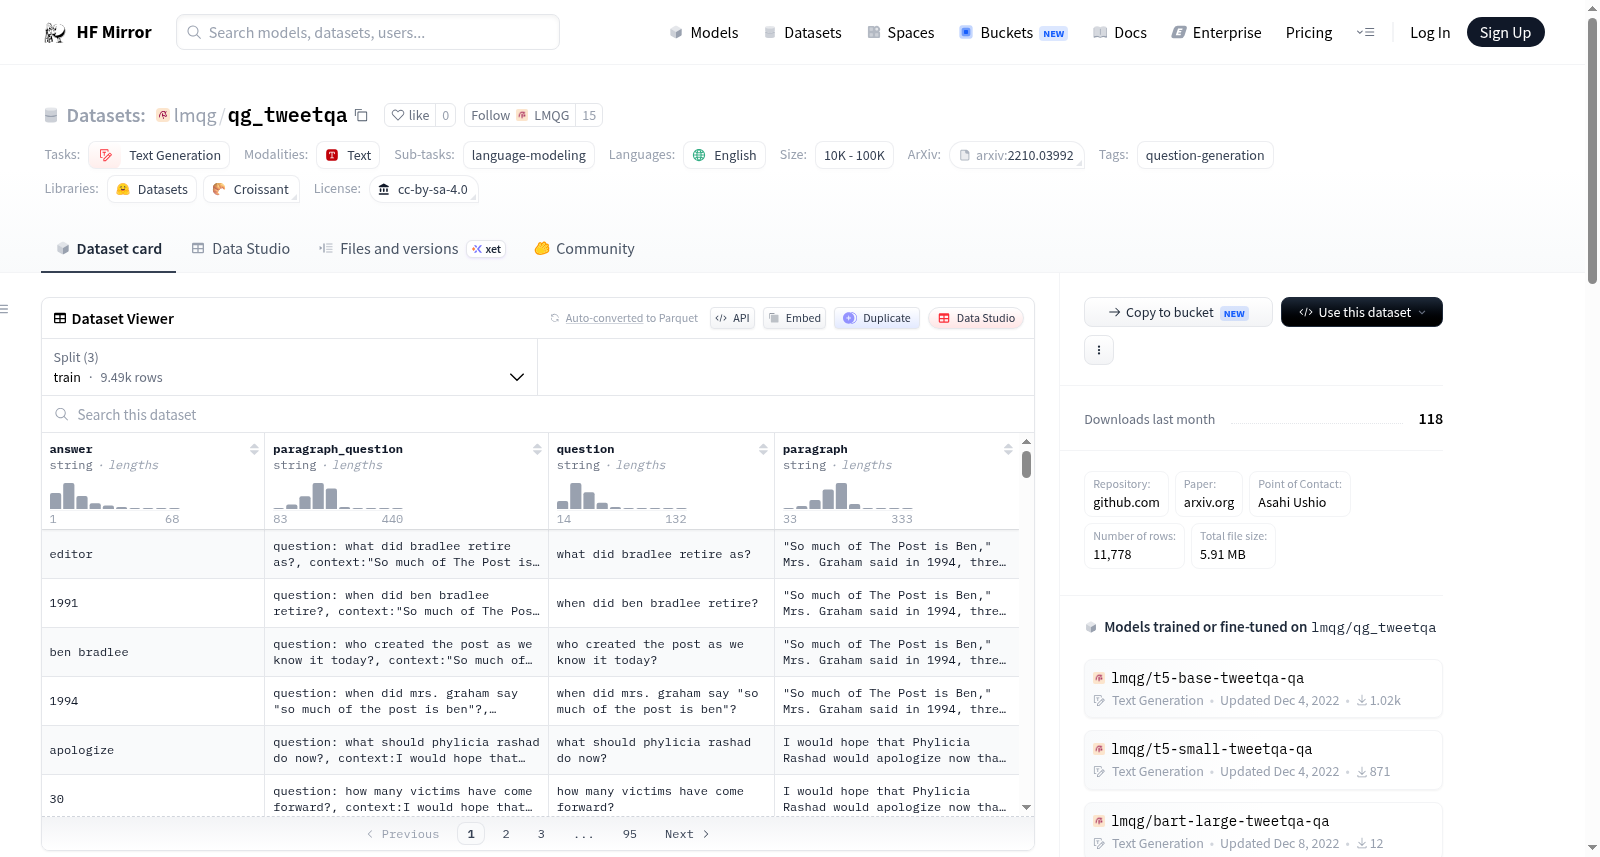The image size is (1600, 857).
Task: Click the Sign Up button
Action: [x=1505, y=33]
